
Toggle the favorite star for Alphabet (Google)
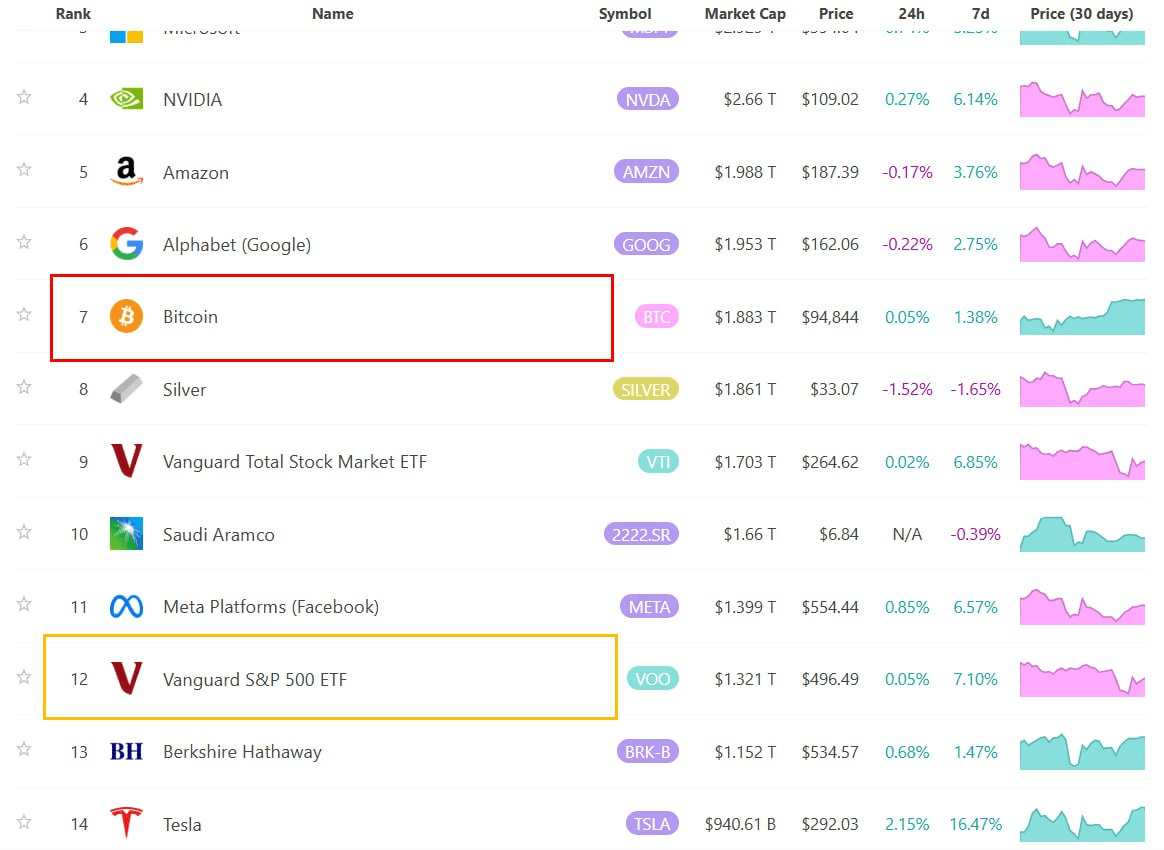coord(24,242)
